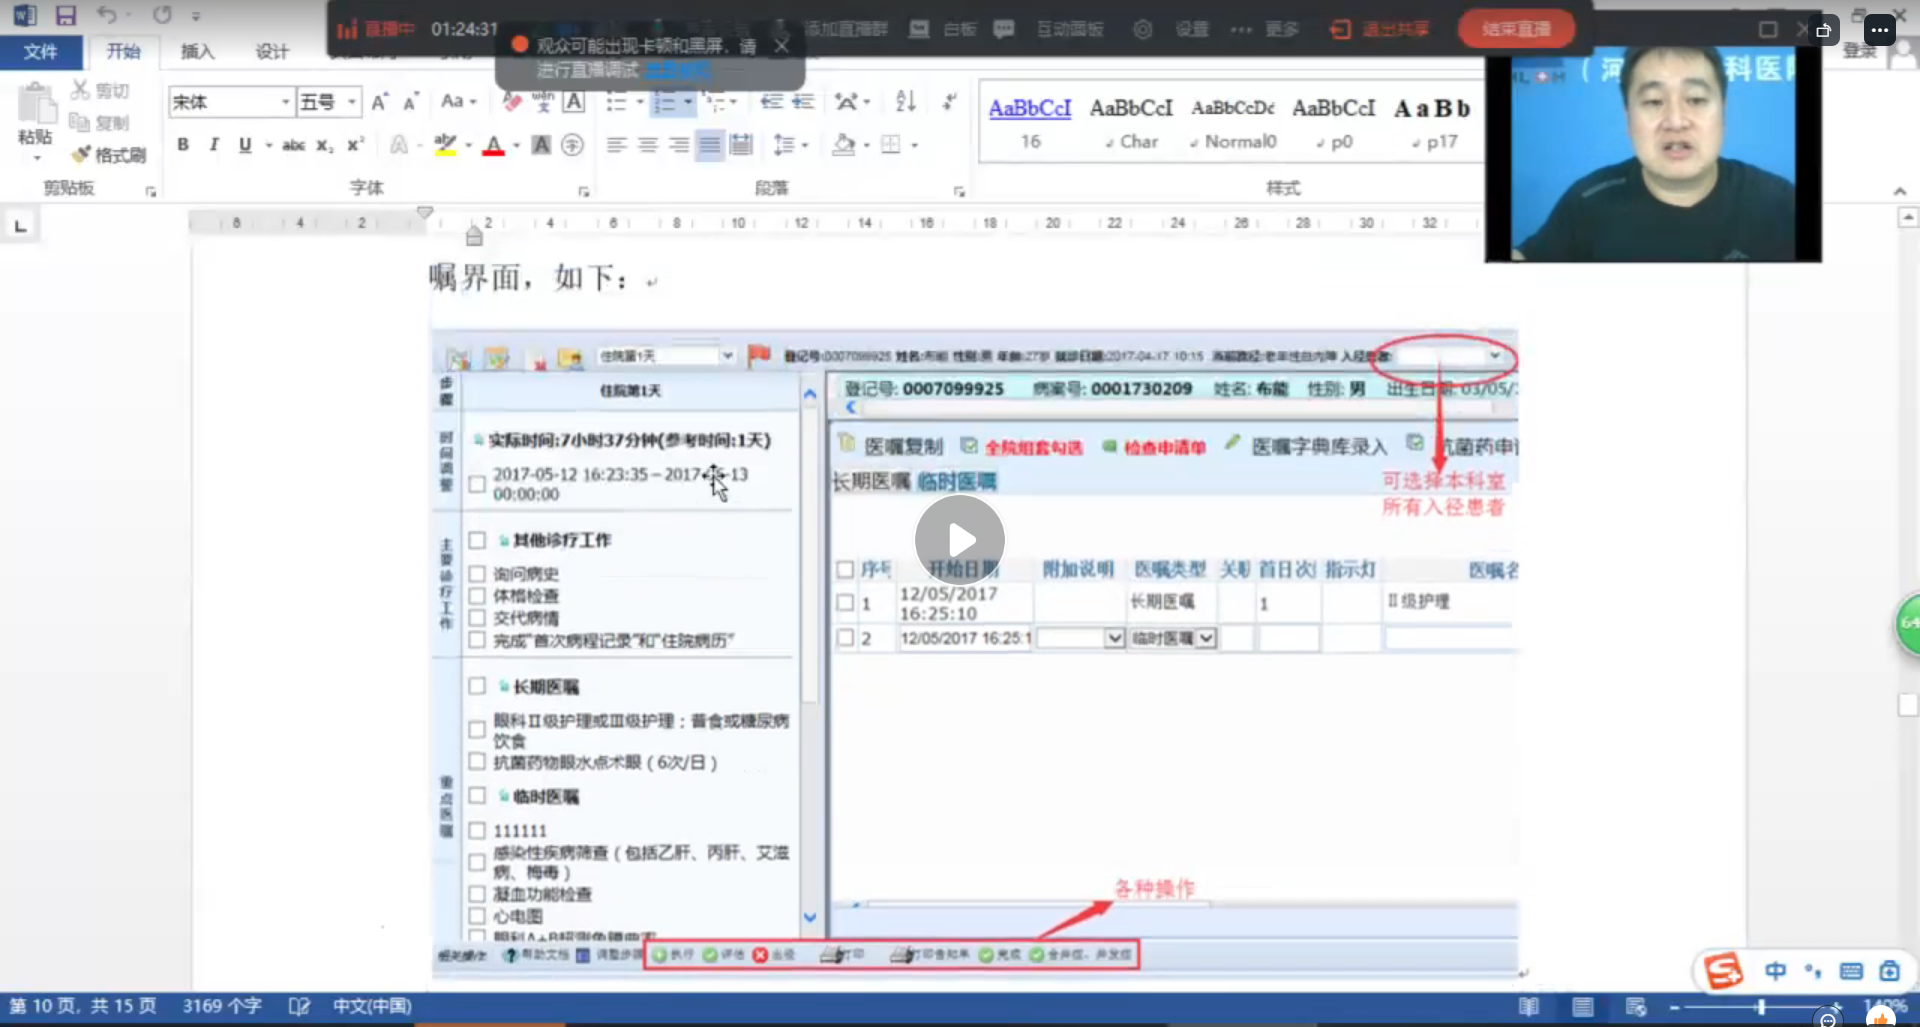Toggle Bold formatting
This screenshot has width=1920, height=1027.
pos(183,146)
